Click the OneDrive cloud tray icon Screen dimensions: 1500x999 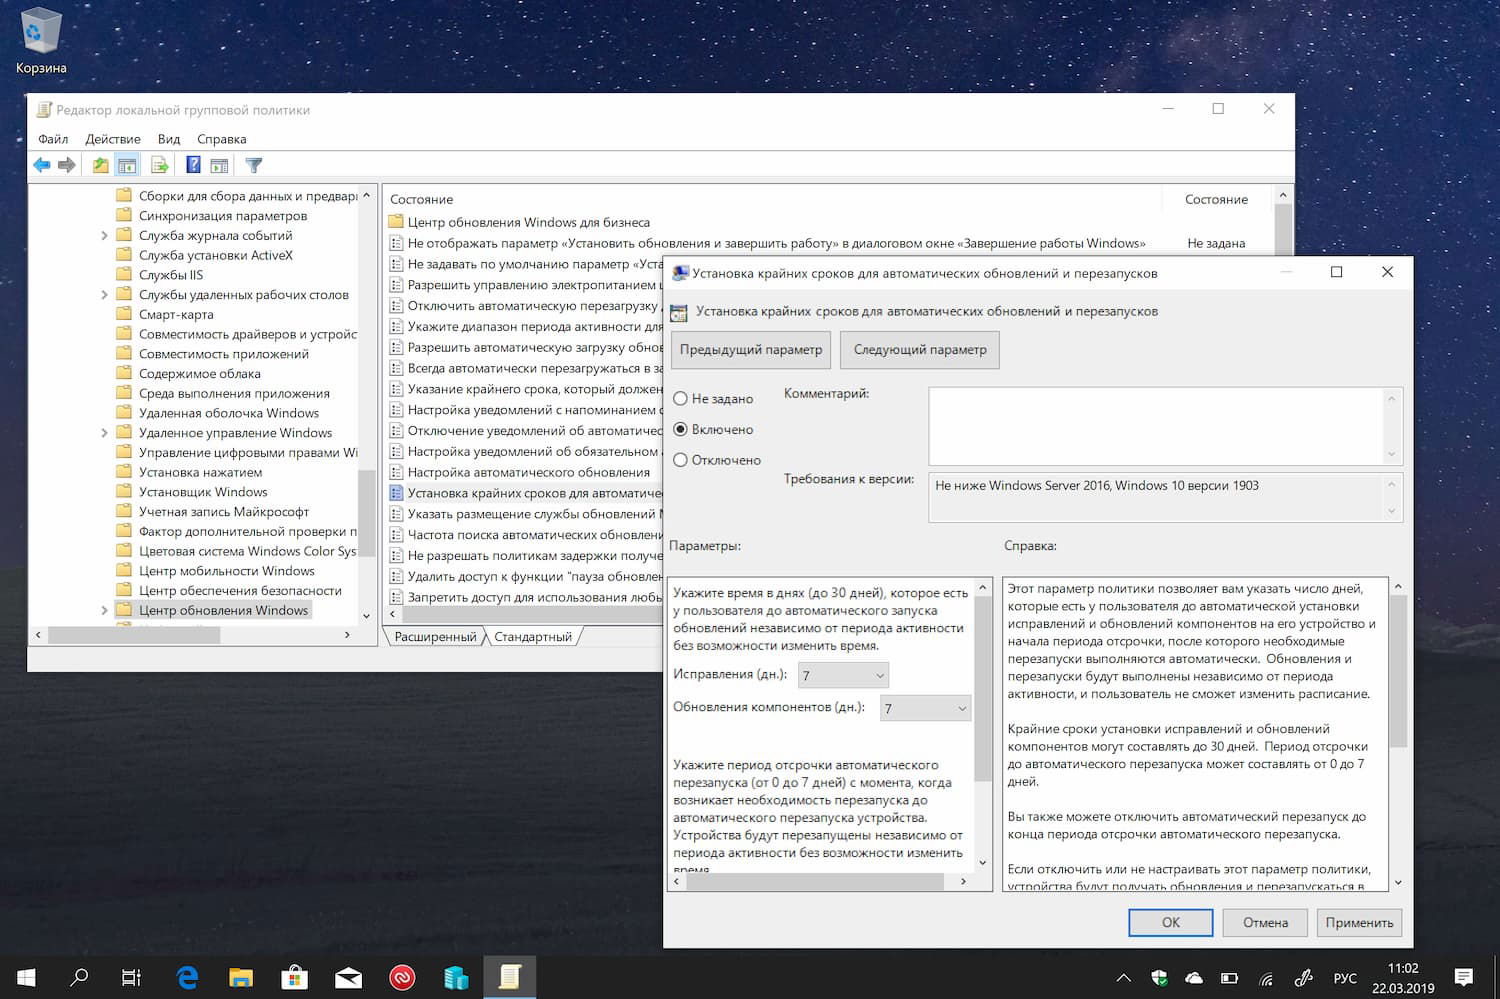click(1194, 978)
